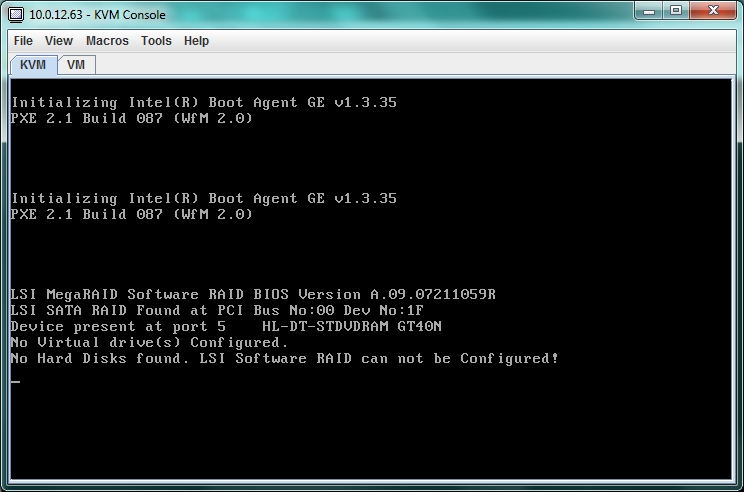
Task: Switch to the VM tab
Action: (x=76, y=65)
